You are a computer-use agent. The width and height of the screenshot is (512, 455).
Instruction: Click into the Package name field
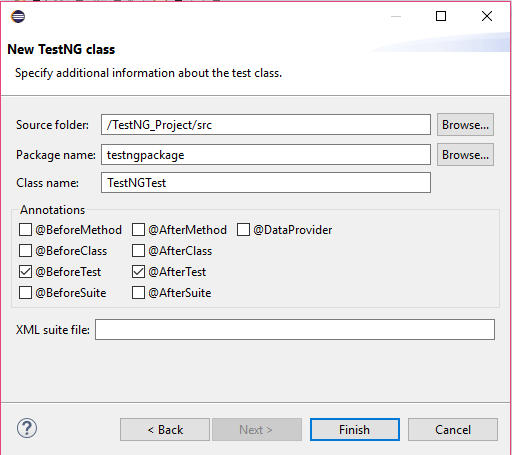point(266,155)
